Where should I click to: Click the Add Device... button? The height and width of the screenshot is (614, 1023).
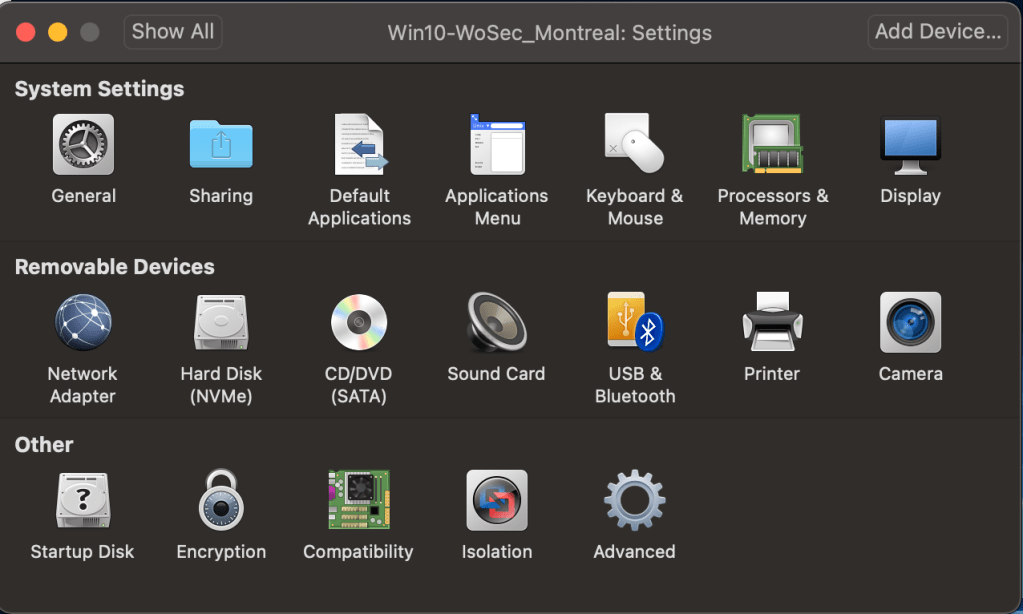pos(937,32)
